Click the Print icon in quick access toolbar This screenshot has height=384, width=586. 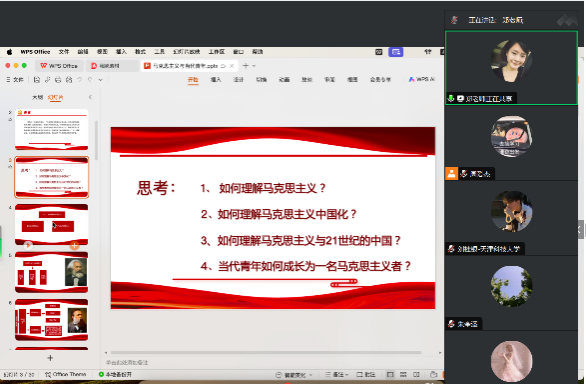(x=58, y=80)
